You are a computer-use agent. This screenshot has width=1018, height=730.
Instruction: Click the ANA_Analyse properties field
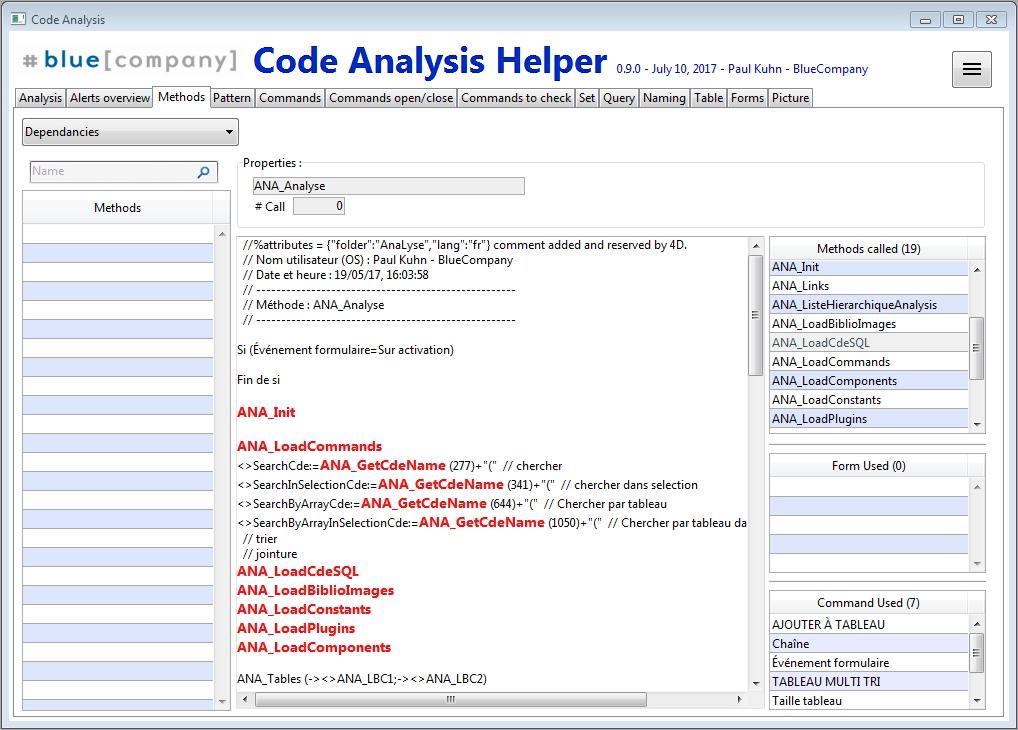[388, 186]
